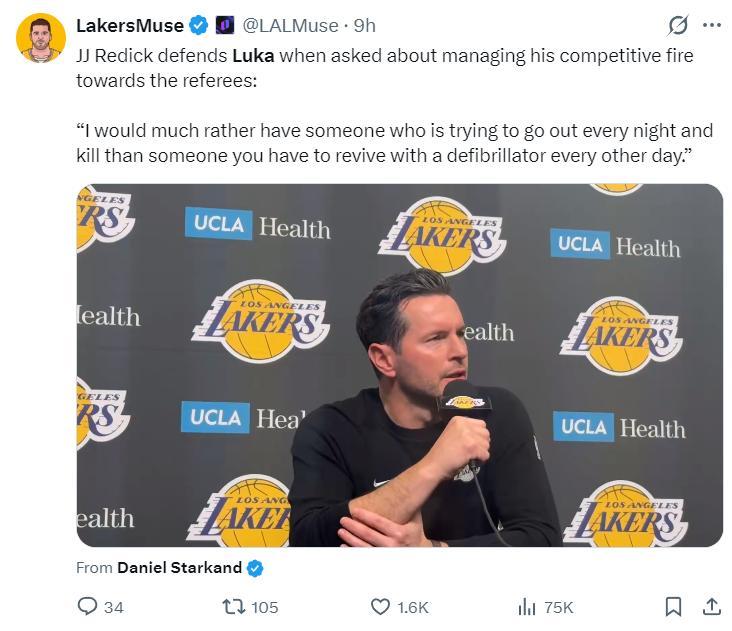The height and width of the screenshot is (631, 732).
Task: Click the Grok explain icon
Action: pyautogui.click(x=677, y=25)
